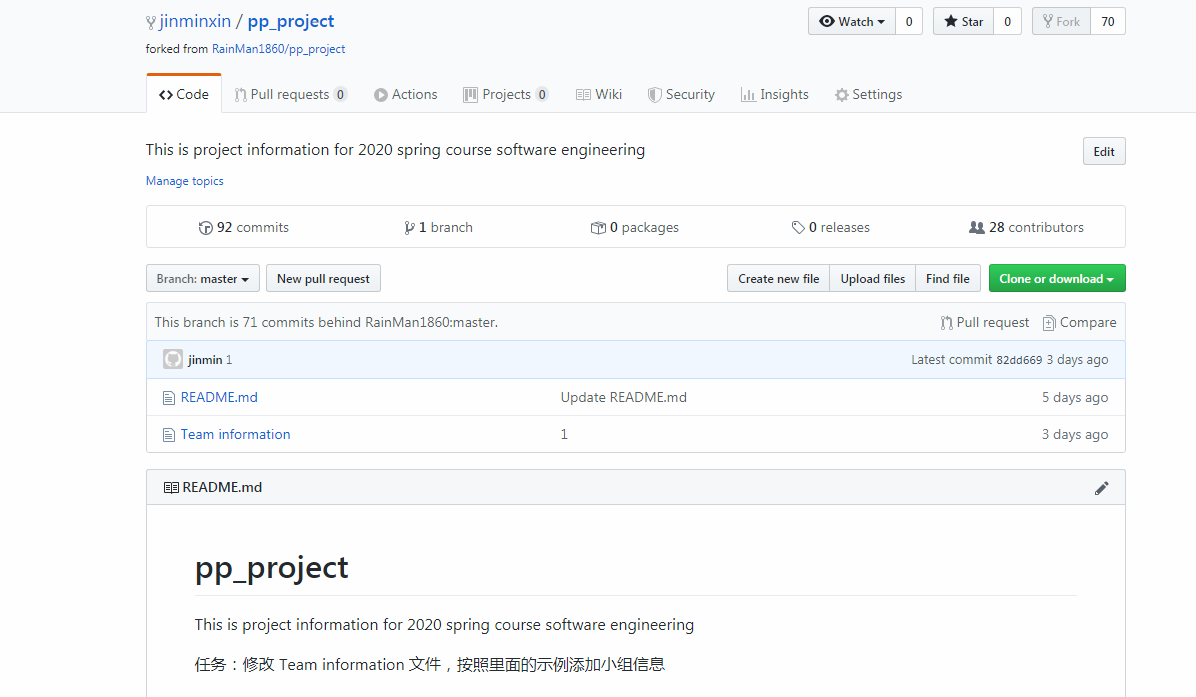
Task: Click the Compare link
Action: pos(1079,323)
